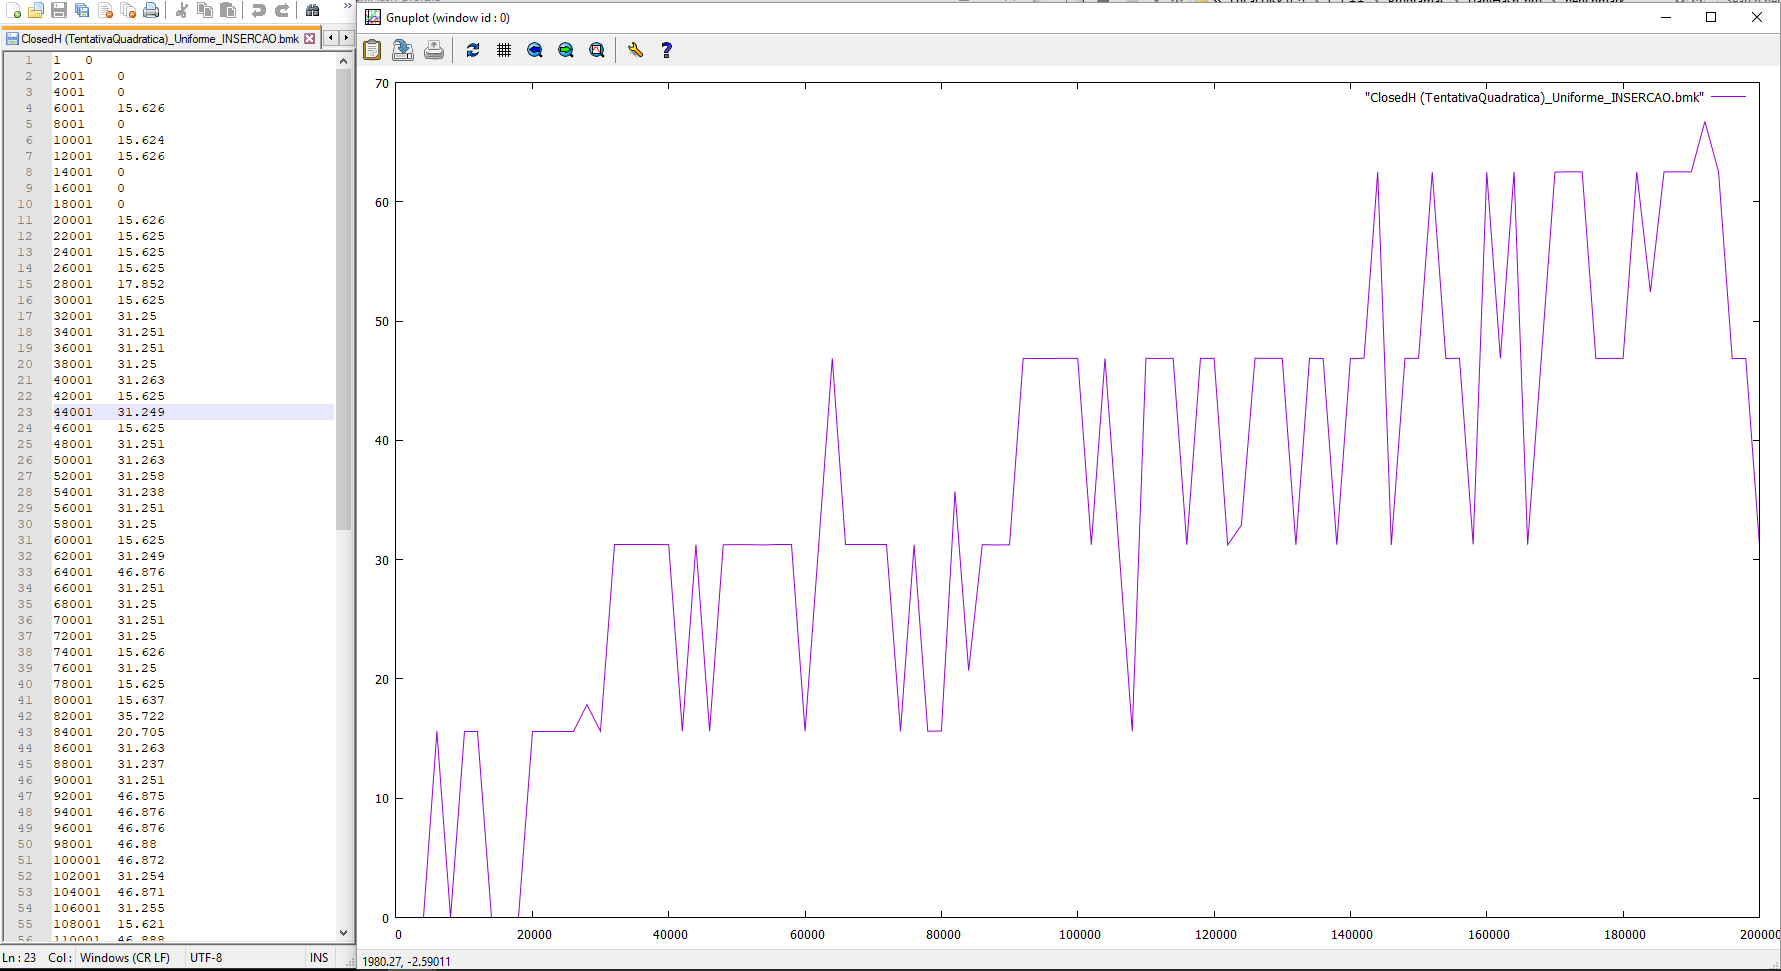
Task: Click value 31.238 on line 28
Action: pos(141,492)
